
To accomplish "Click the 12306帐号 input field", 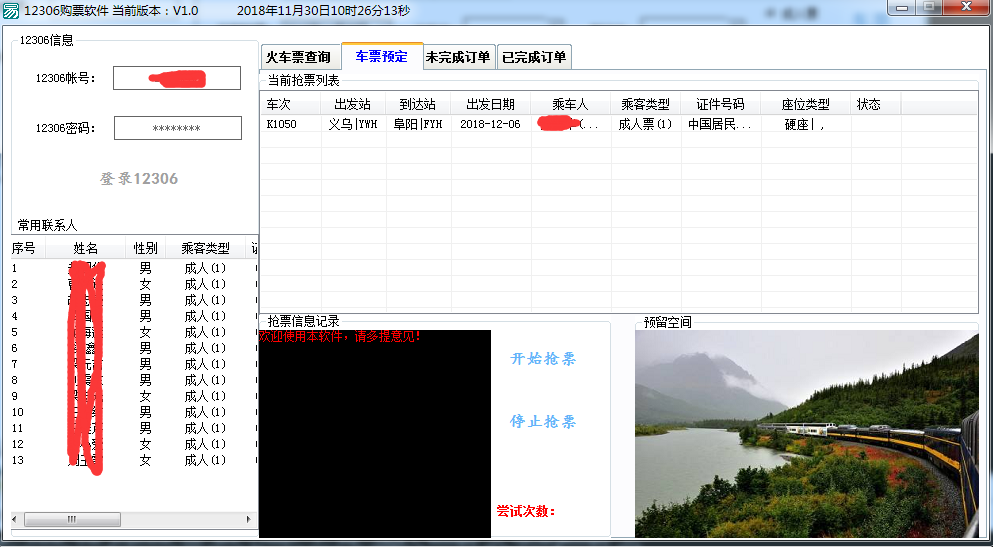I will [x=177, y=79].
